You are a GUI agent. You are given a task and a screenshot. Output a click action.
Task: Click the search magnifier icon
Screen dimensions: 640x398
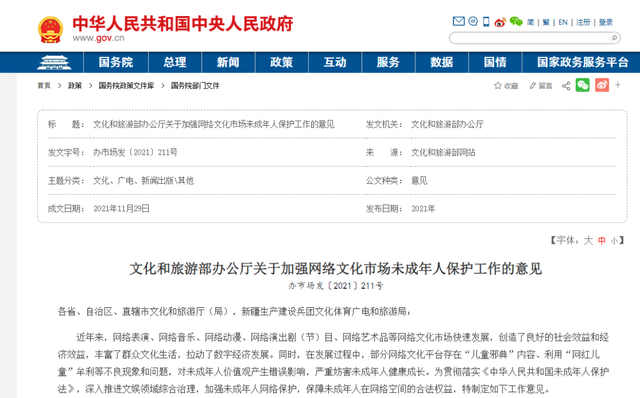(x=614, y=38)
